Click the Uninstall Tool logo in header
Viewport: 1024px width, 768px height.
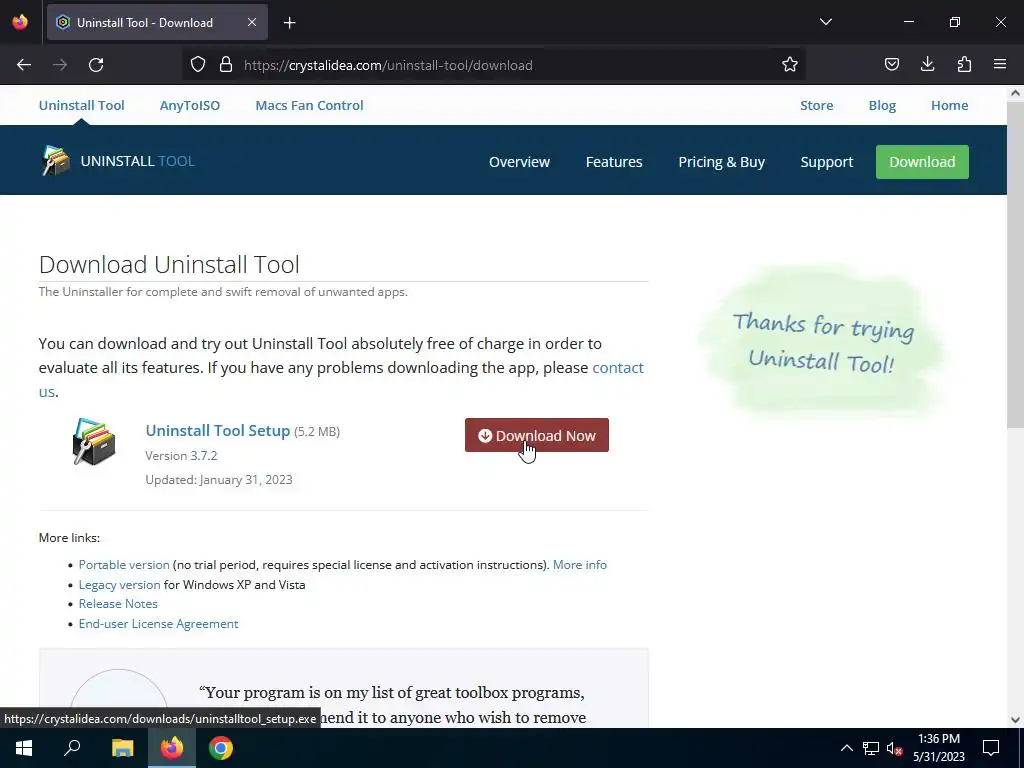(56, 161)
